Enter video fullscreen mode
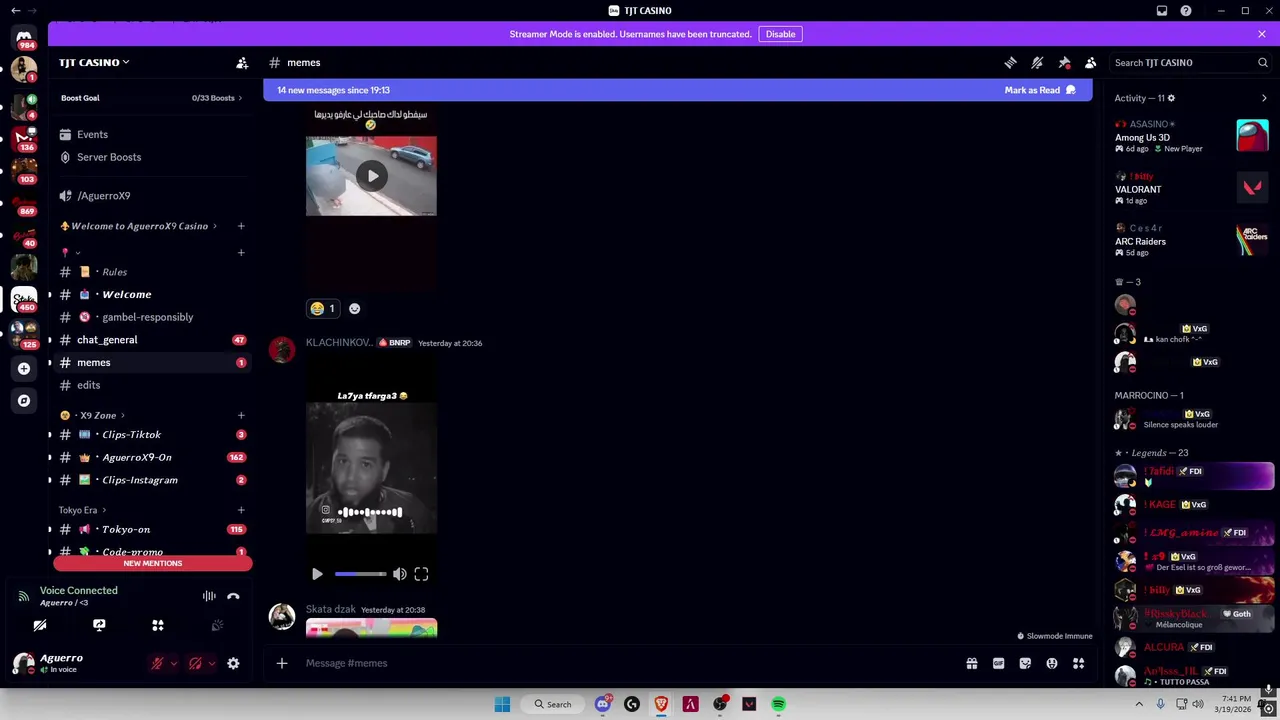1280x720 pixels. [421, 574]
